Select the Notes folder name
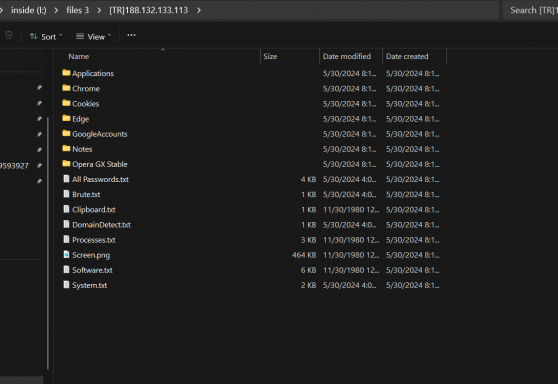The width and height of the screenshot is (558, 384). tap(82, 149)
